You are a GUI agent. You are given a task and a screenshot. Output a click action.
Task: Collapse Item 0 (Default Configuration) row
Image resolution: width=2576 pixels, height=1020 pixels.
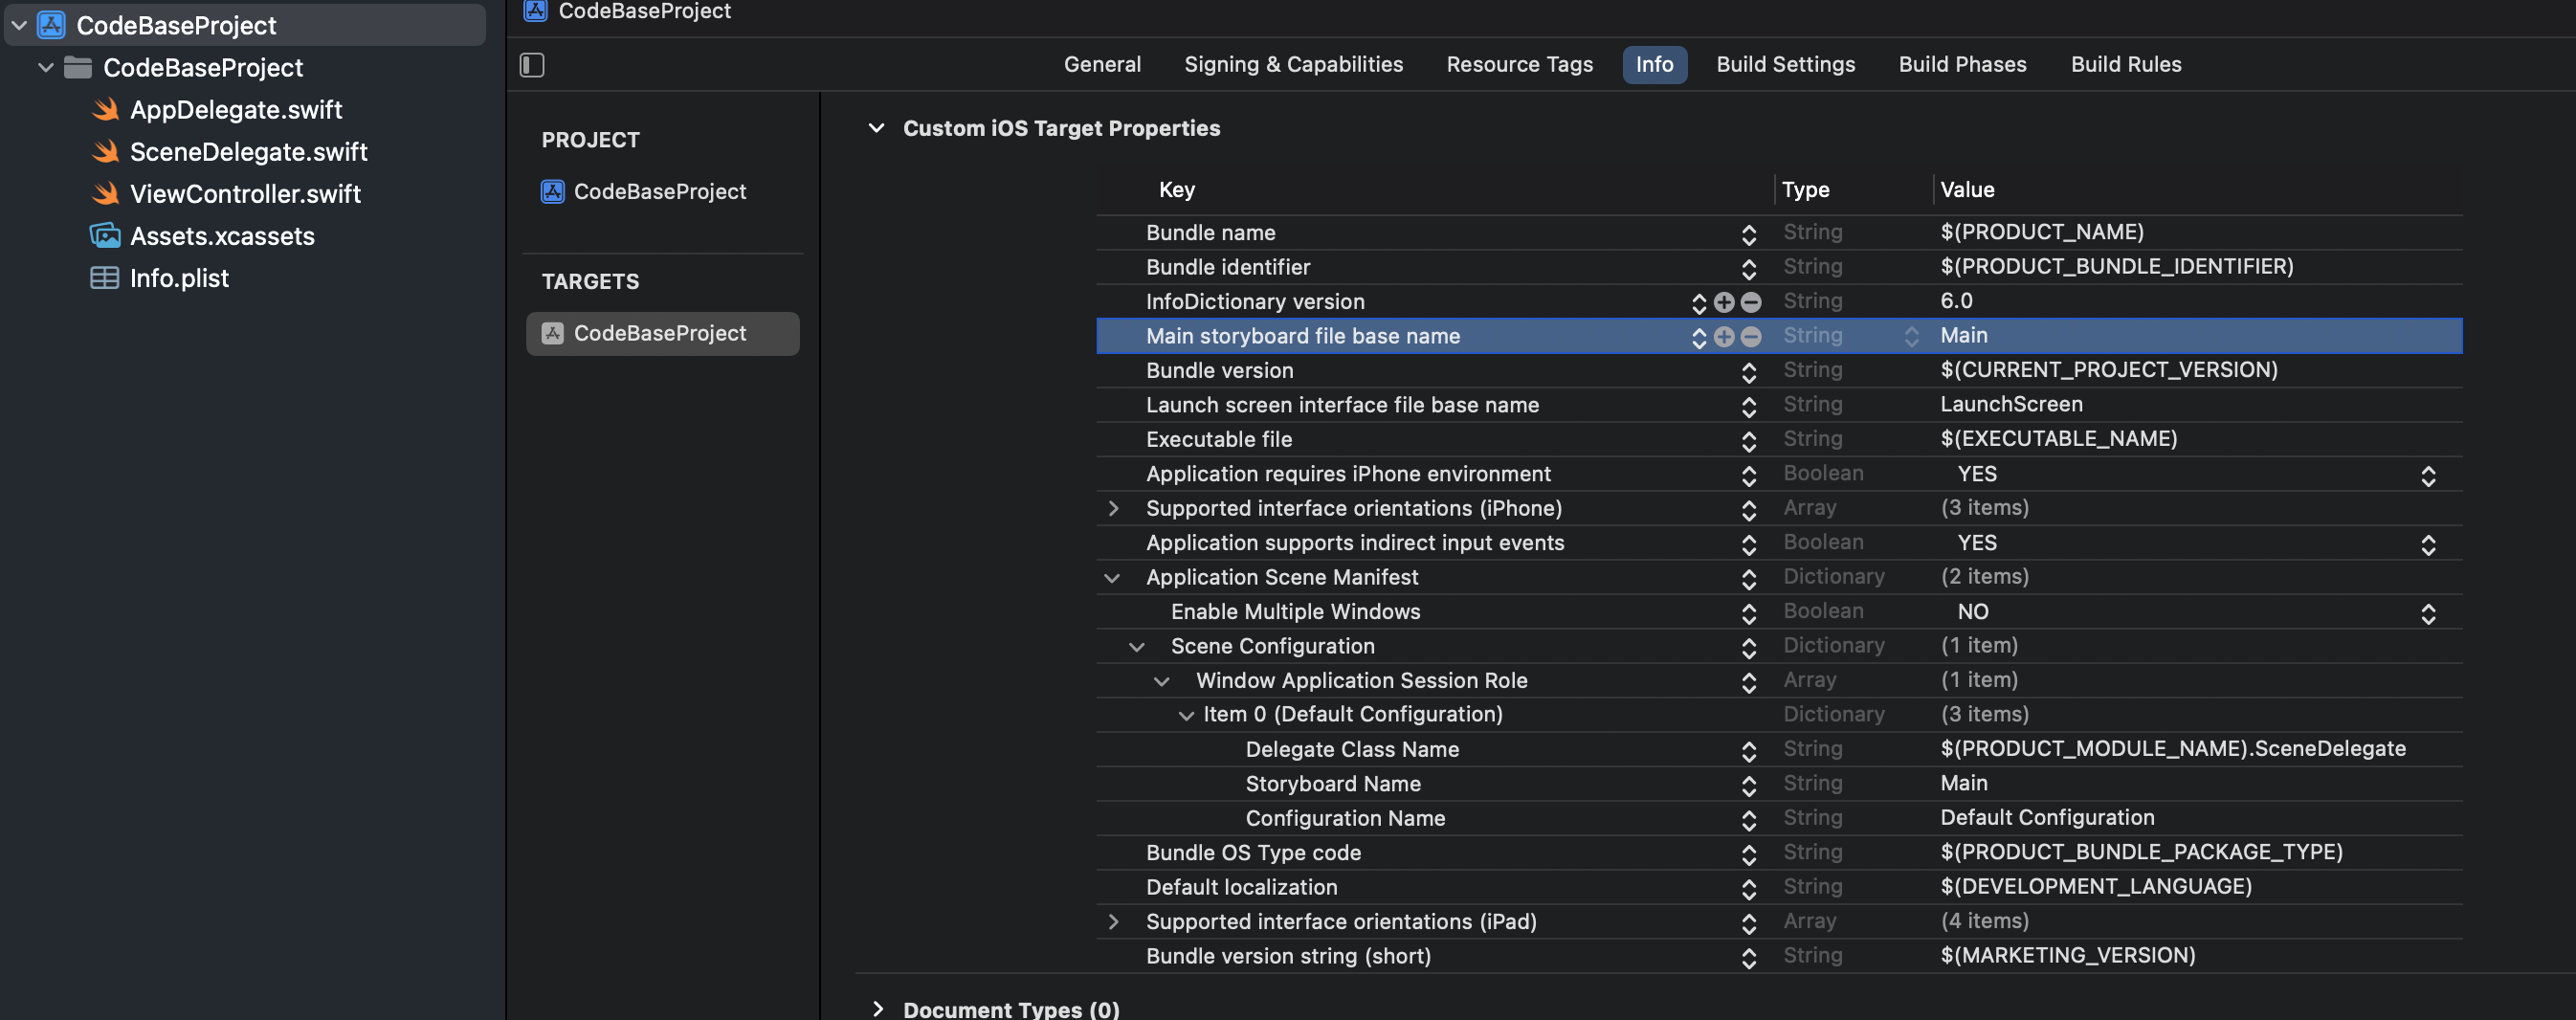click(x=1186, y=715)
